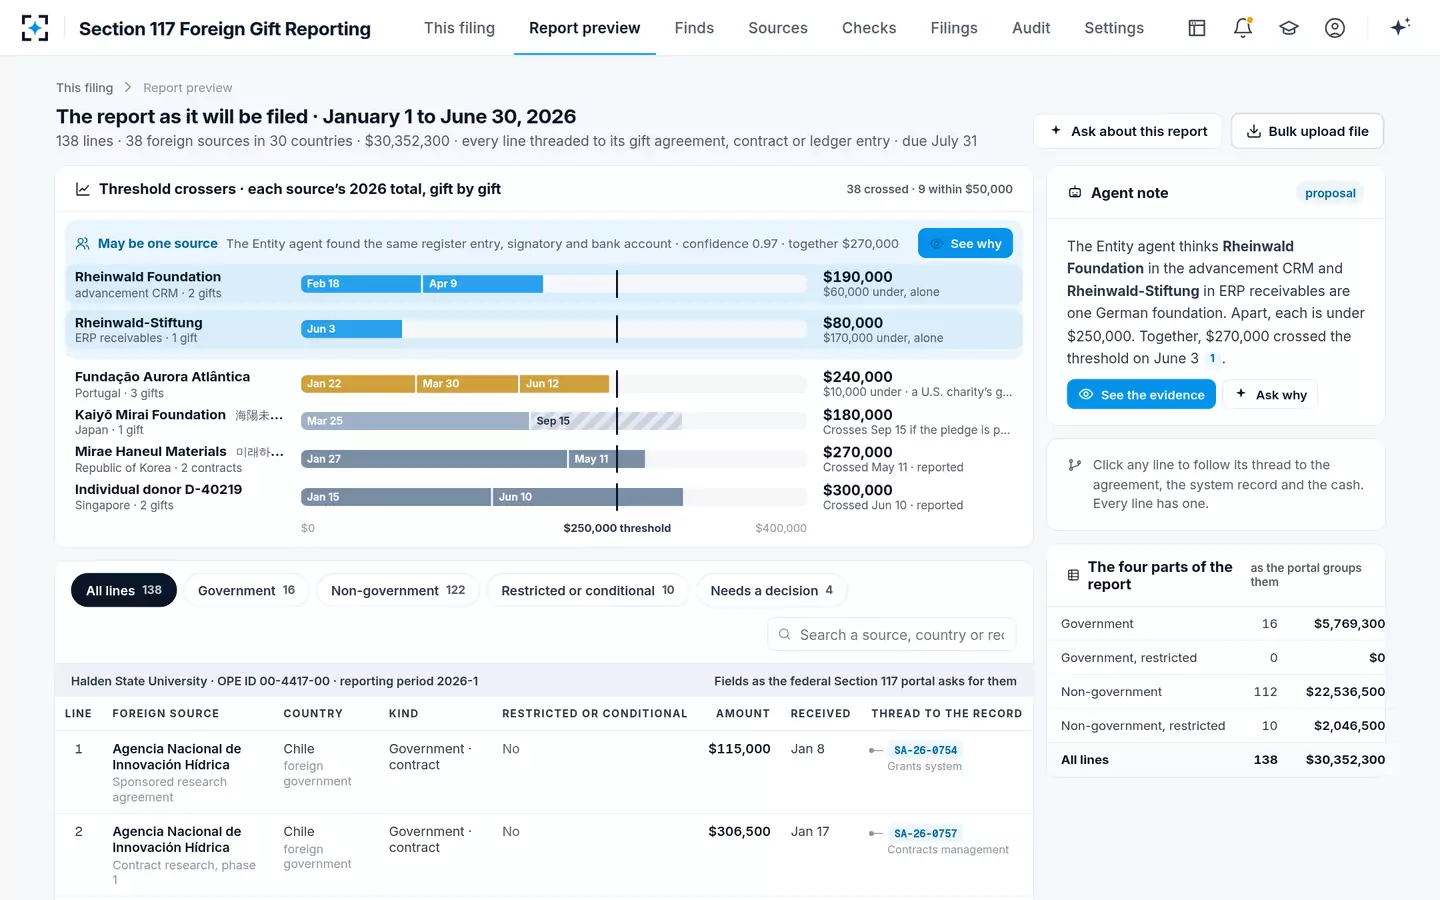Click the Sep 15 pledged gift segment
This screenshot has width=1440, height=900.
click(606, 421)
